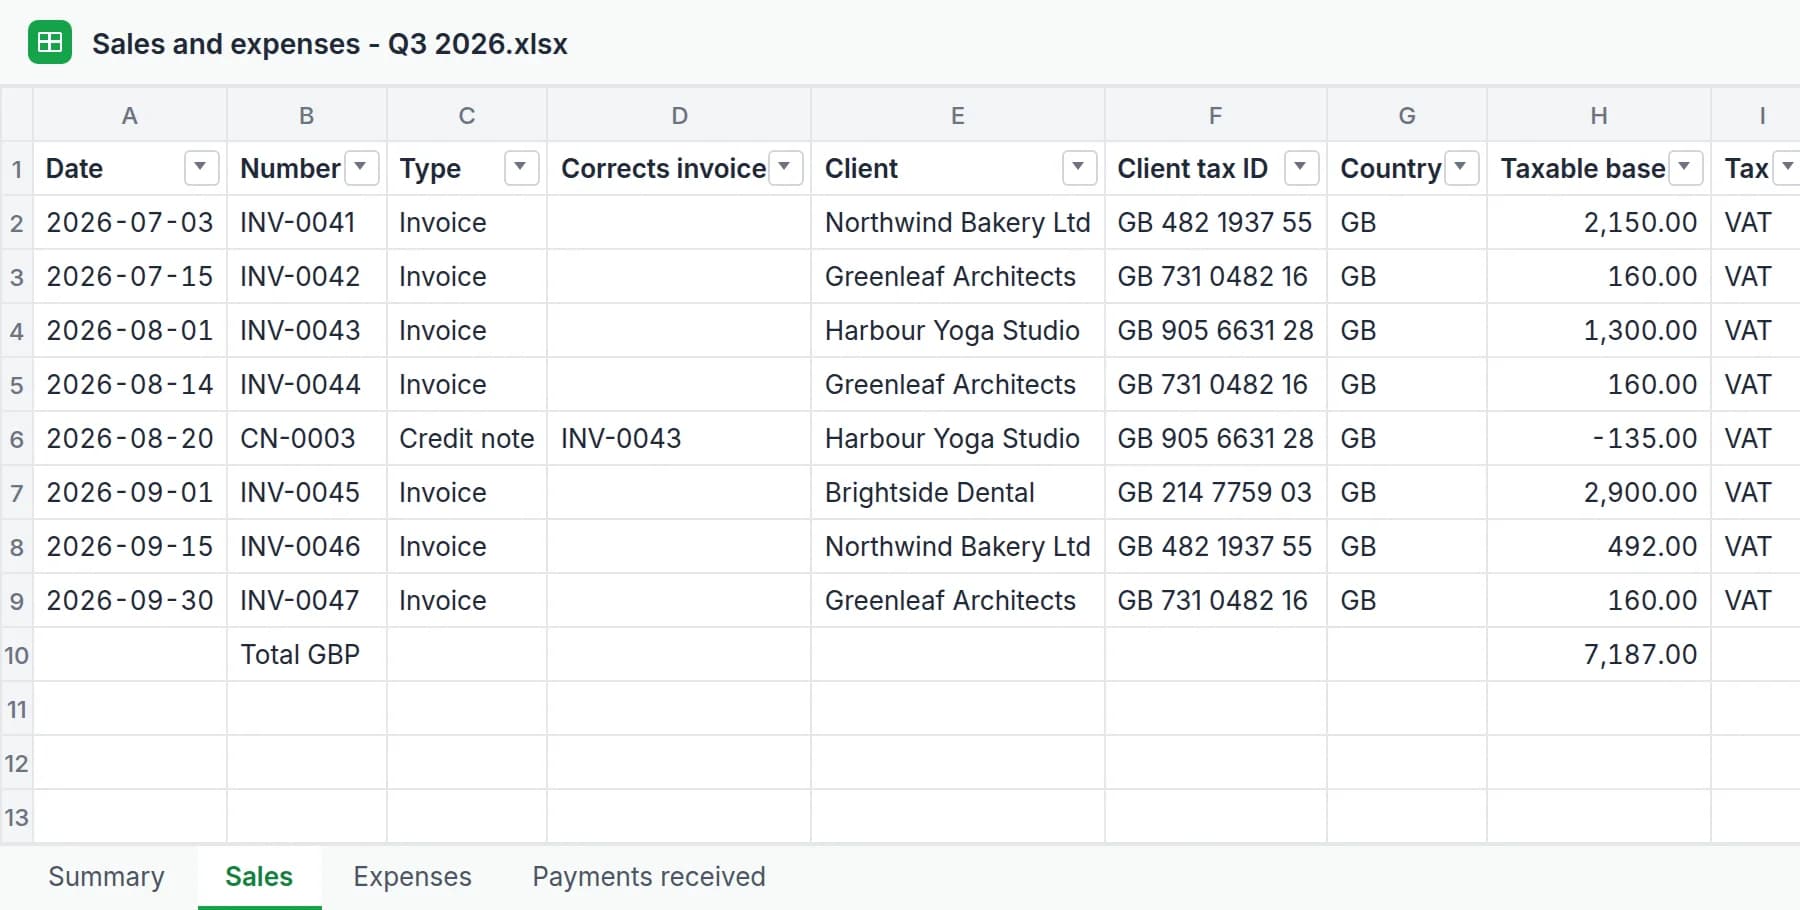Select tax ID GB 214 7759 03
Screen dimensions: 1800x910
coord(1216,492)
